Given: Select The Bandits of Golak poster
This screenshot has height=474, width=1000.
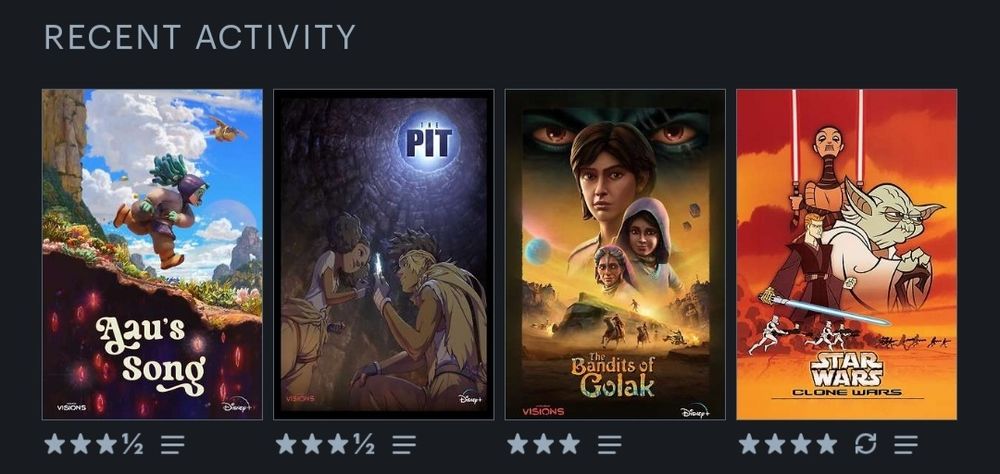Looking at the screenshot, I should click(615, 254).
